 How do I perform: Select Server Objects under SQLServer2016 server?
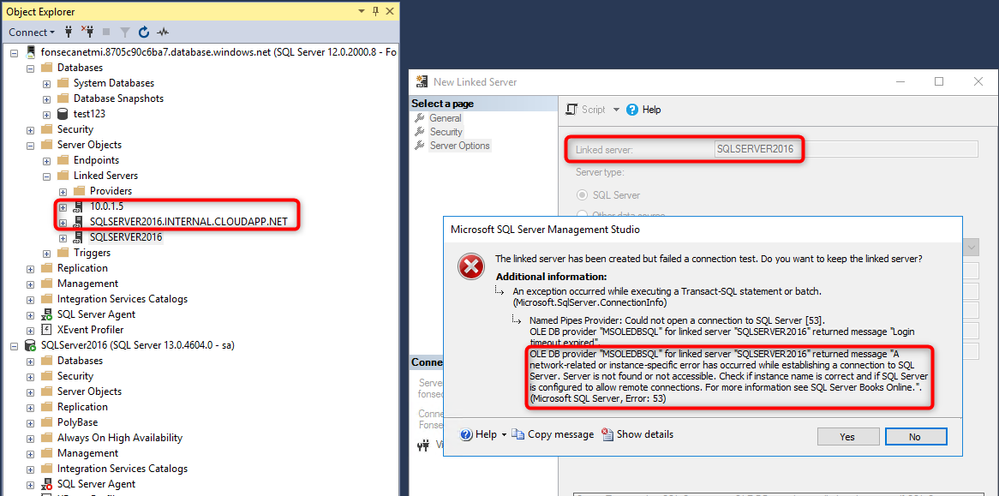(x=89, y=392)
